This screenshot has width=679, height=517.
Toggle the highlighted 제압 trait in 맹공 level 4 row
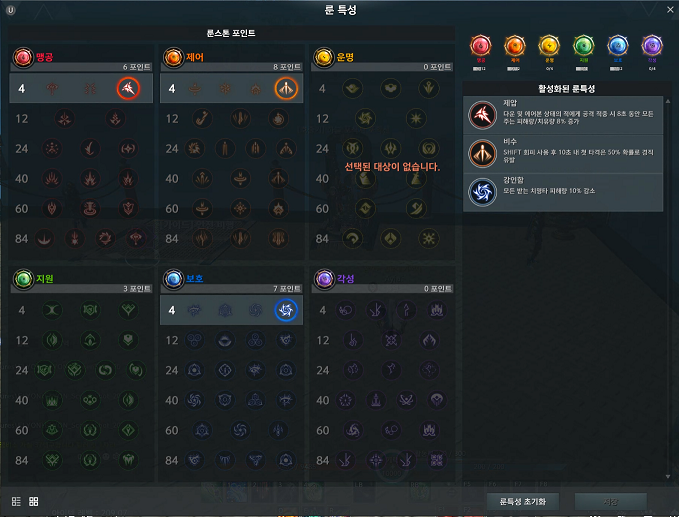(128, 88)
